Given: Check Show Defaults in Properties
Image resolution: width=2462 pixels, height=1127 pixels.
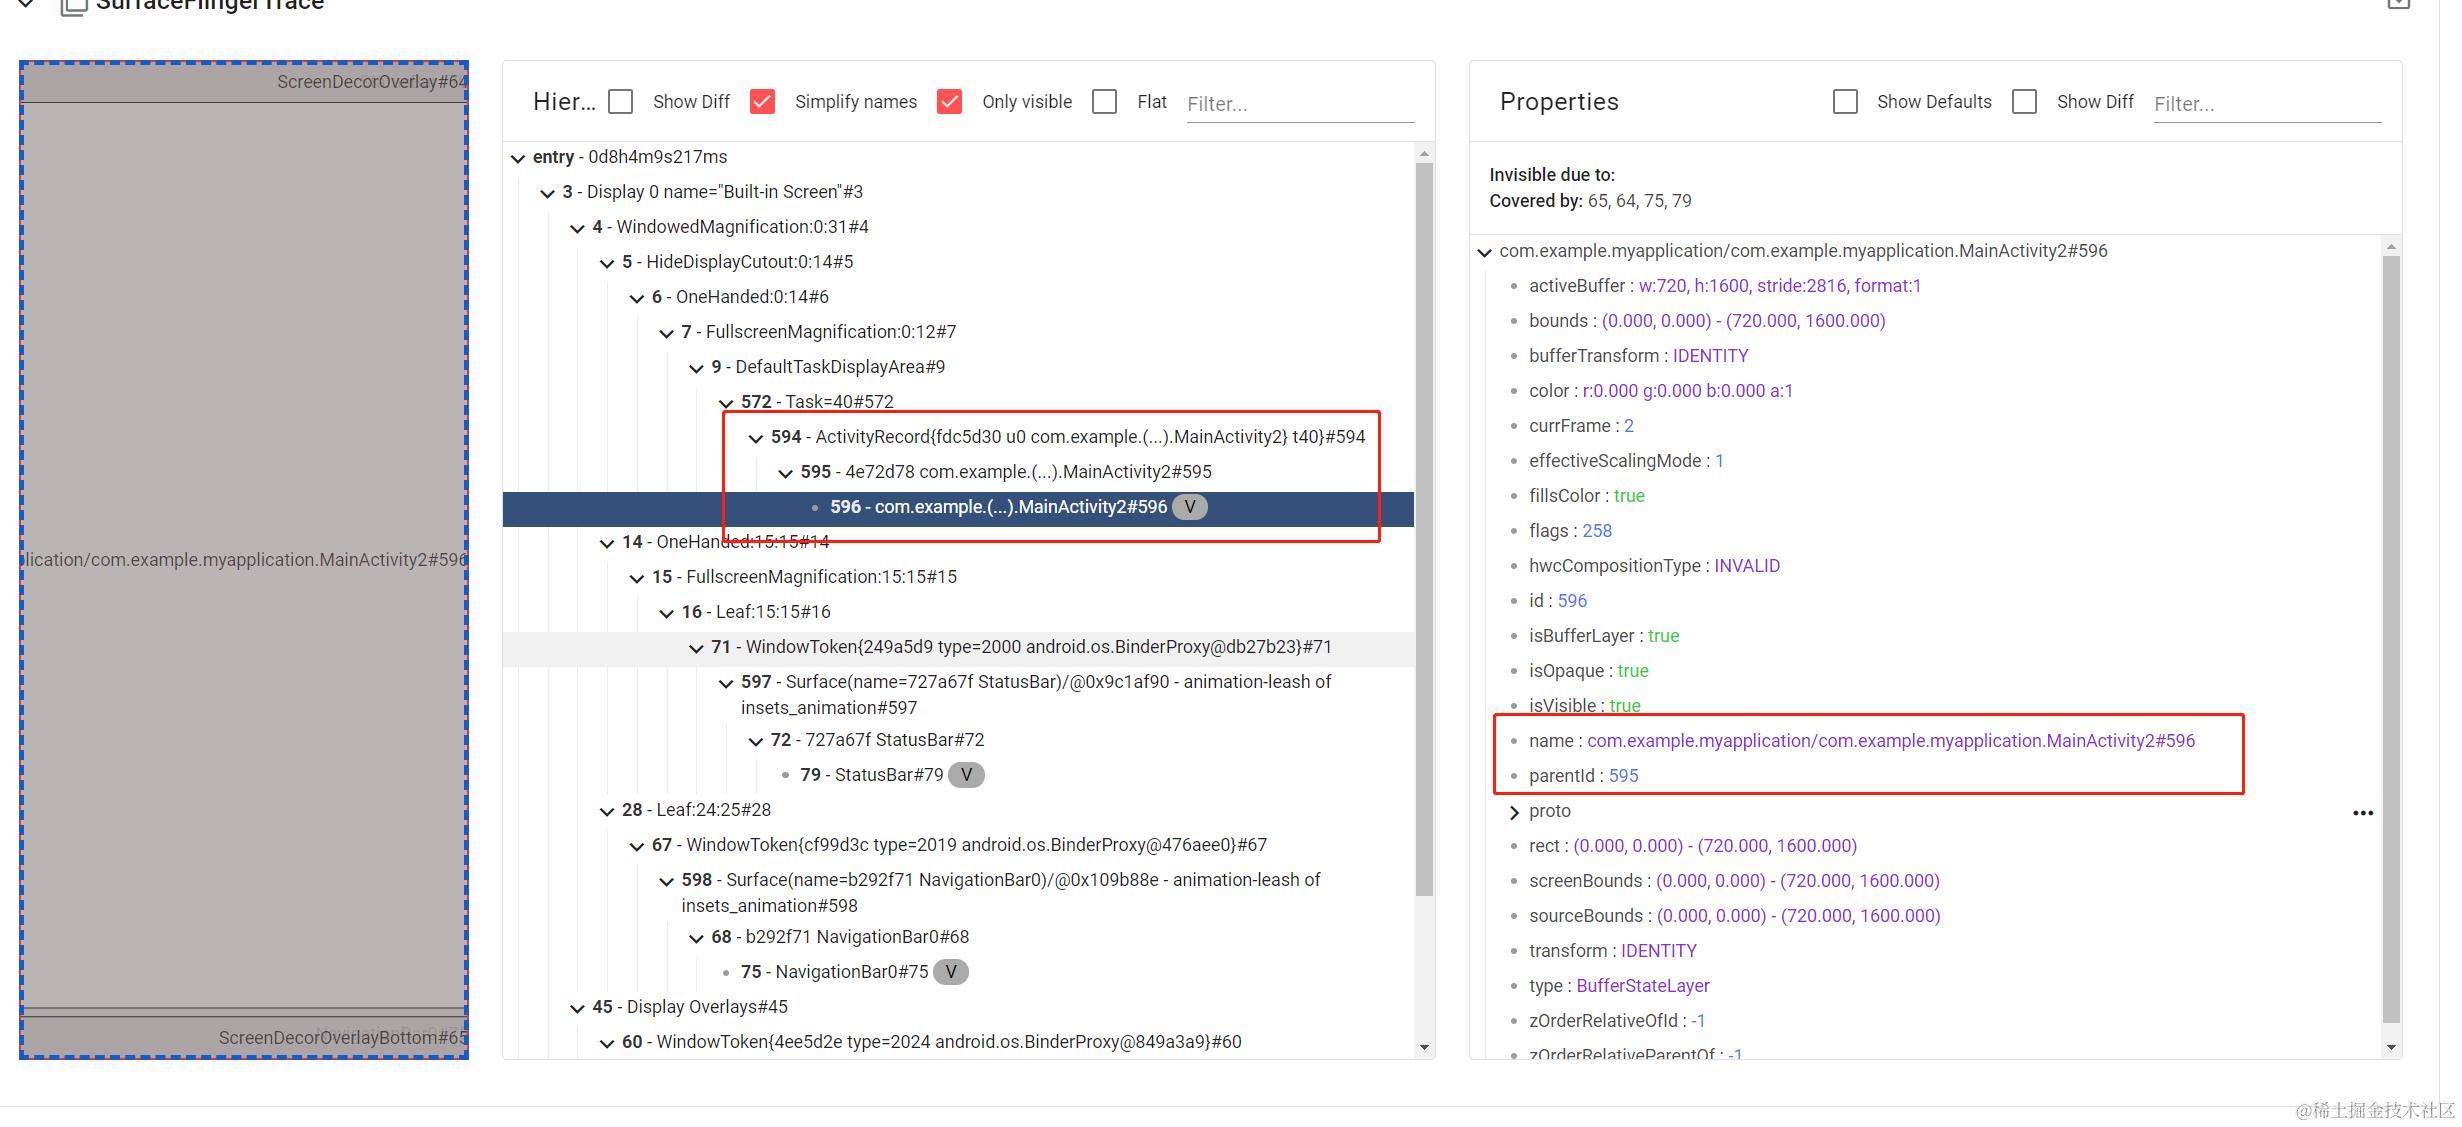Looking at the screenshot, I should (x=1845, y=102).
